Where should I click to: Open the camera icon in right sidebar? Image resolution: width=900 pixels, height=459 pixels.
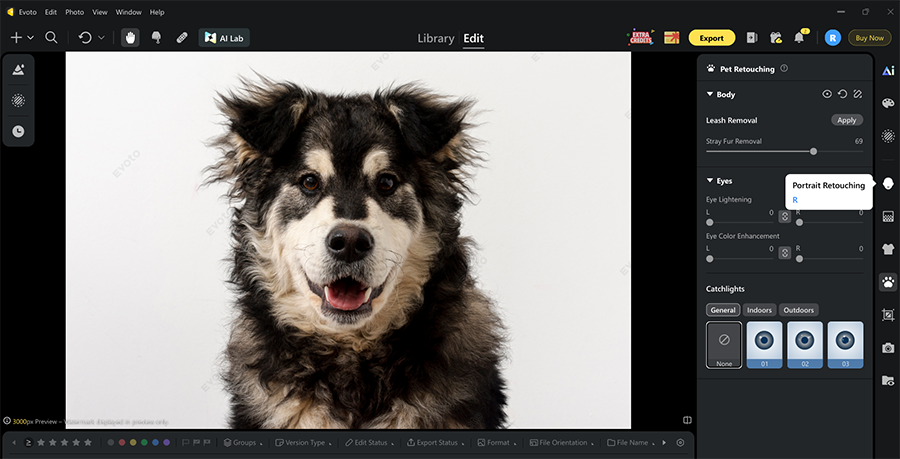888,348
